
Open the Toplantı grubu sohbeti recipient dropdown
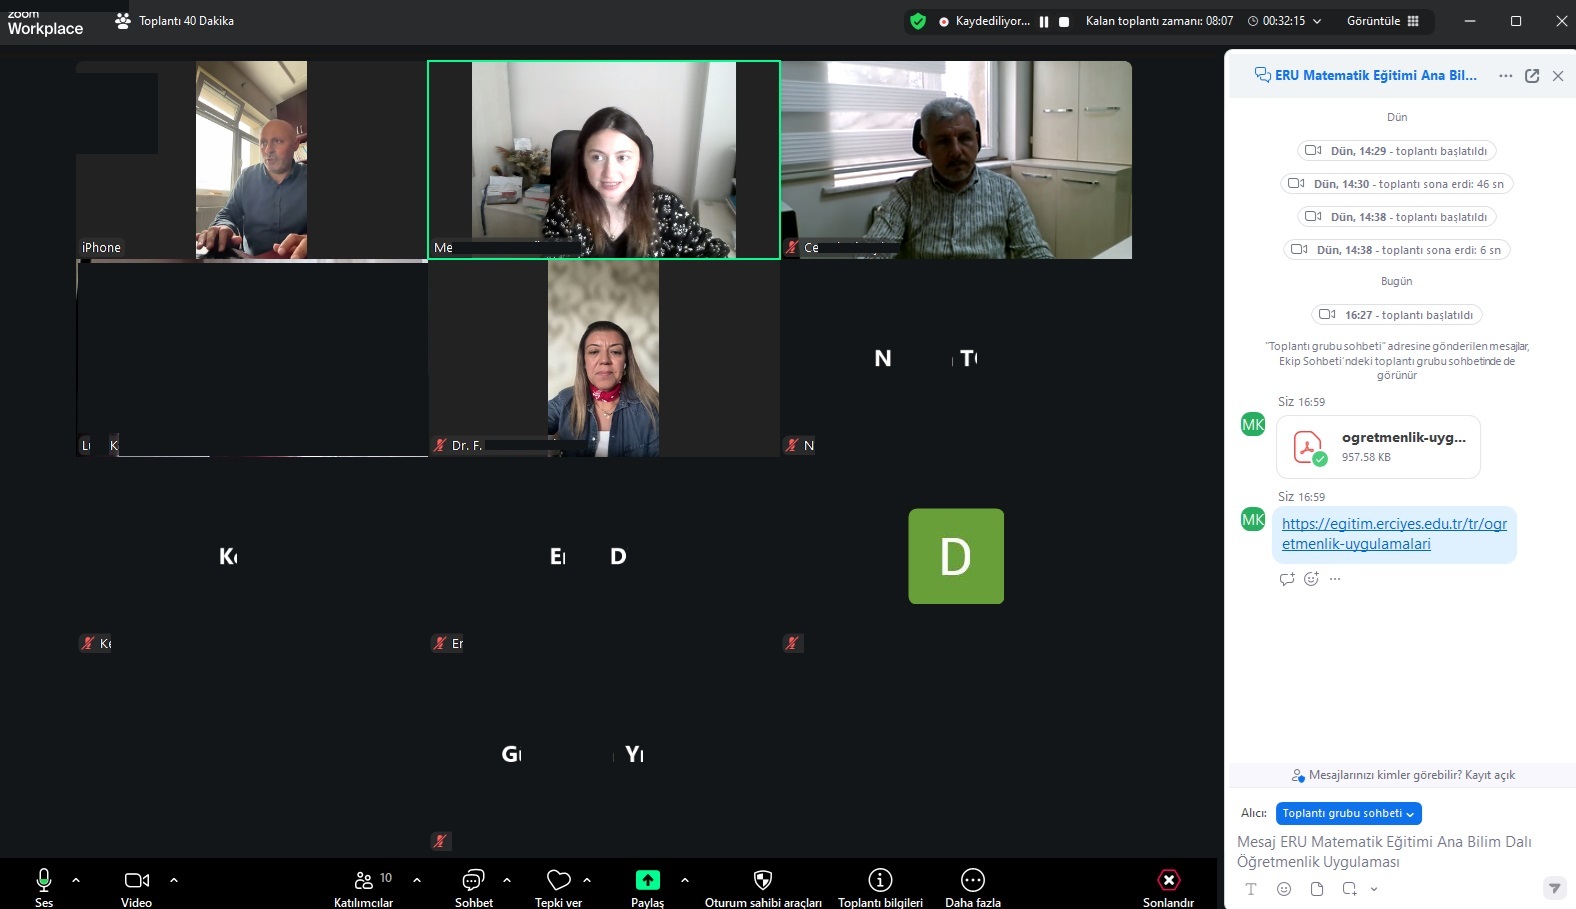(1348, 814)
